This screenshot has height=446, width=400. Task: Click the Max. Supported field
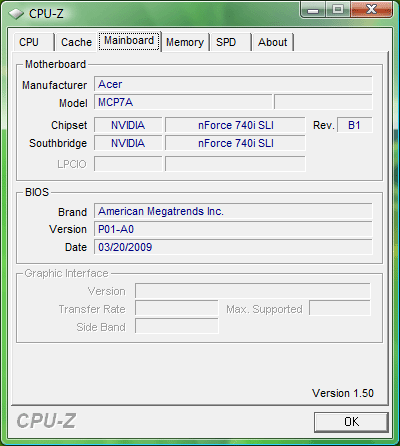point(340,309)
